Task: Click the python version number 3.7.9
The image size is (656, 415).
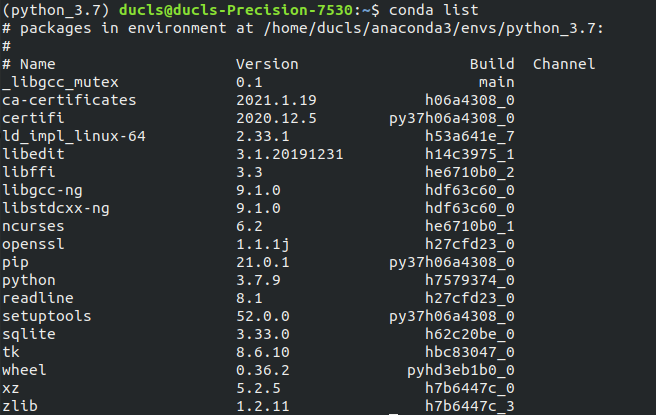Action: point(258,281)
